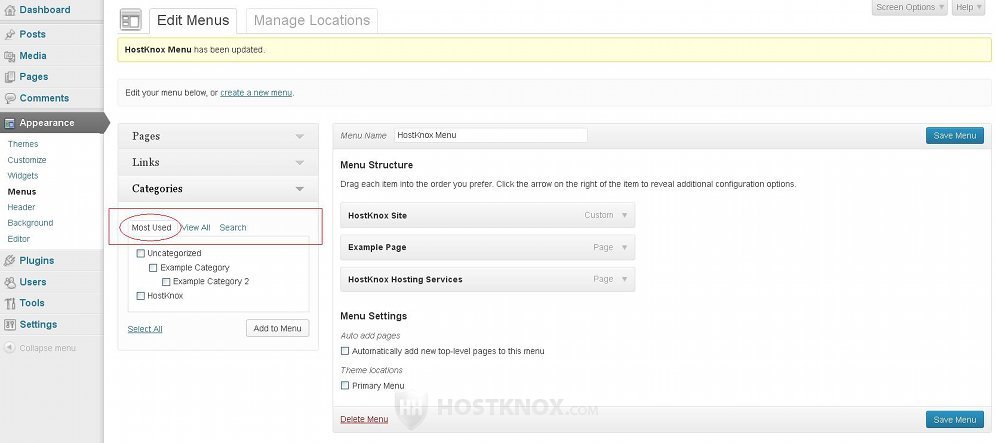996x443 pixels.
Task: Collapse the Categories metabox arrow
Action: (x=300, y=189)
